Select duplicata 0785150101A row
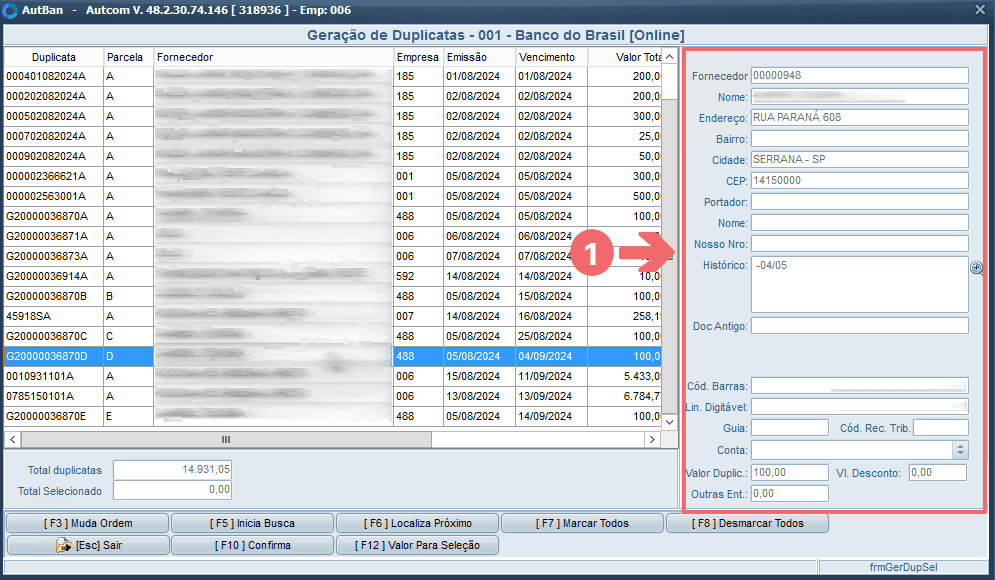 [333, 396]
